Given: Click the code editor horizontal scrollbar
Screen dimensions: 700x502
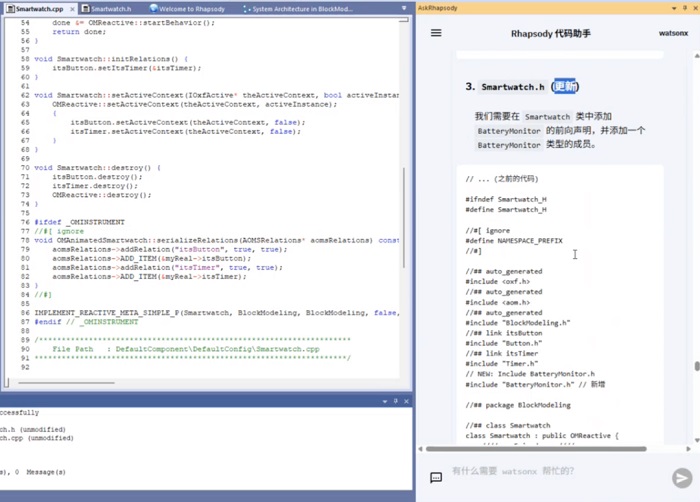Looking at the screenshot, I should click(x=66, y=383).
